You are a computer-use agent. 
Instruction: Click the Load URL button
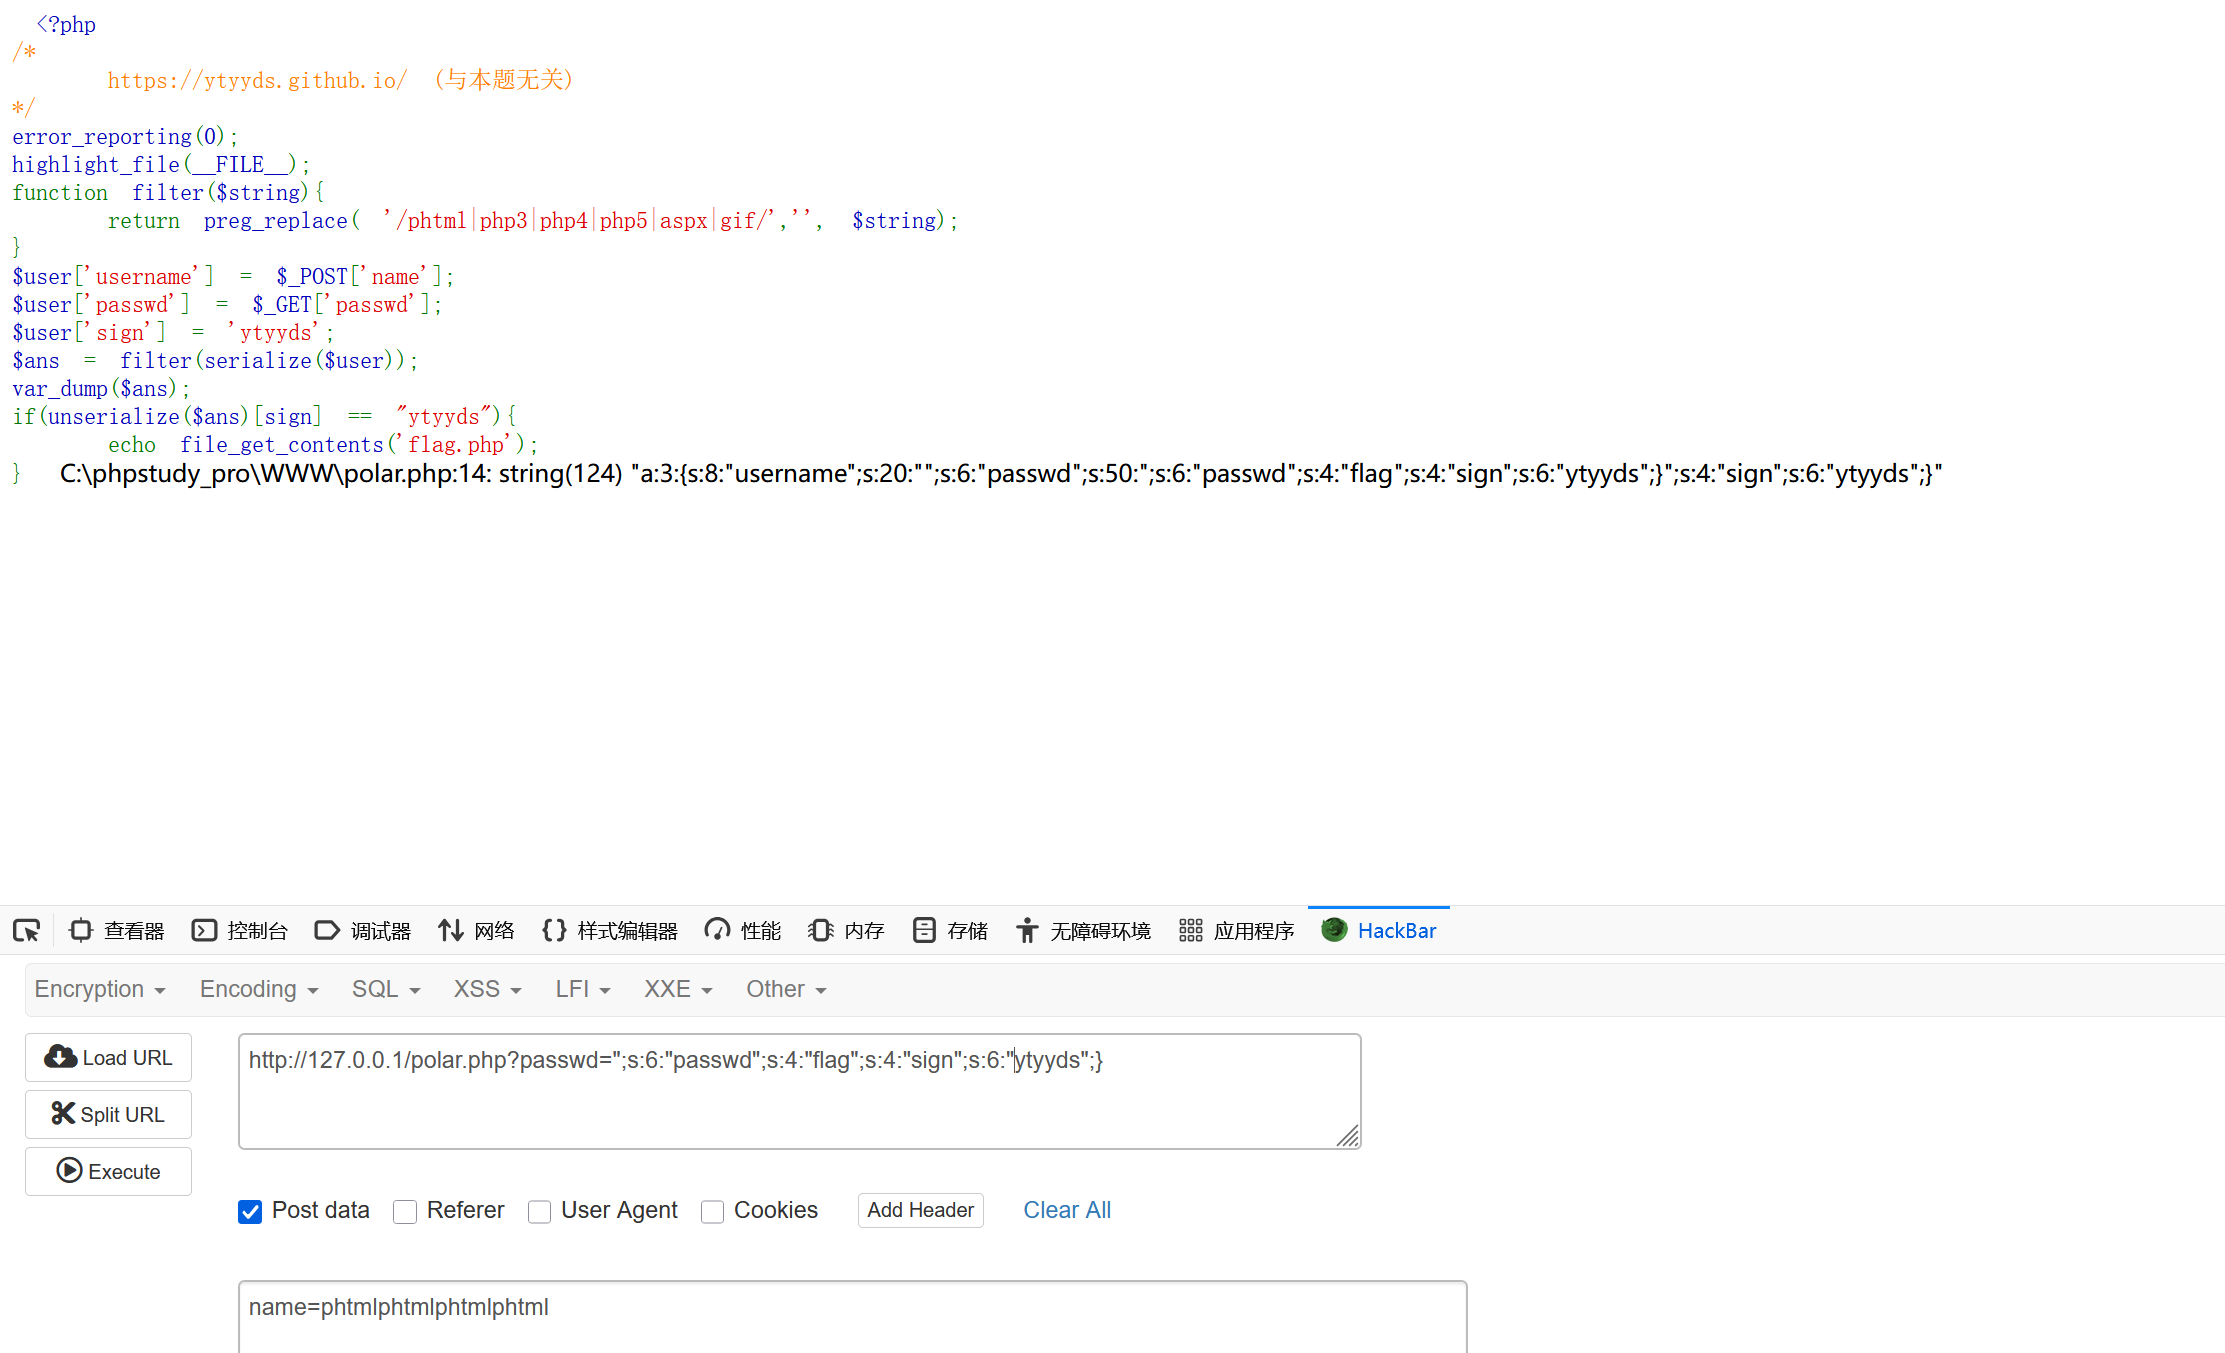point(108,1057)
